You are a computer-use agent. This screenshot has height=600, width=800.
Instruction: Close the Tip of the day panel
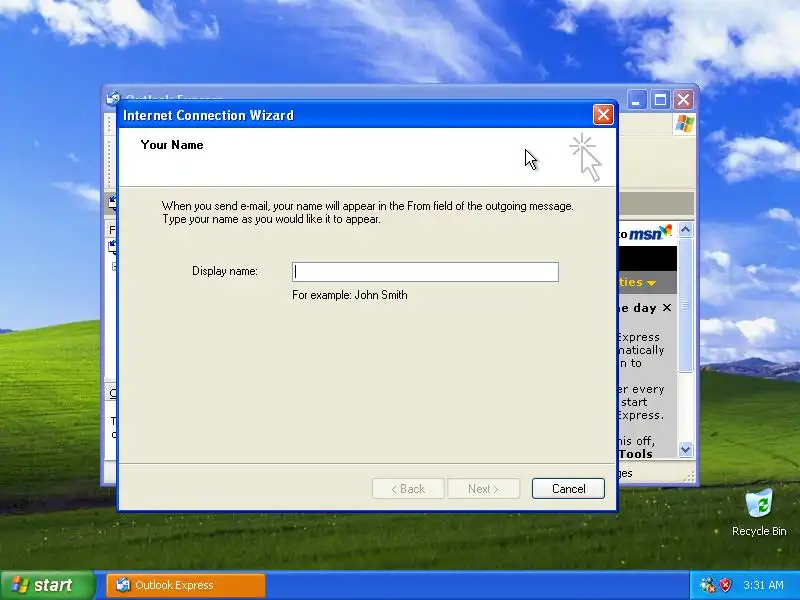667,308
